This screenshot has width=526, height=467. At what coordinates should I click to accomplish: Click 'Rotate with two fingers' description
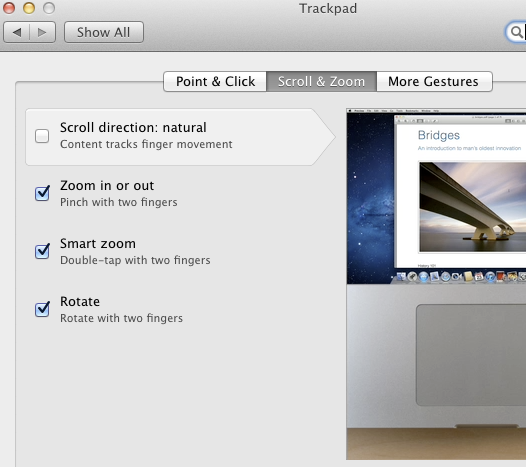point(121,318)
